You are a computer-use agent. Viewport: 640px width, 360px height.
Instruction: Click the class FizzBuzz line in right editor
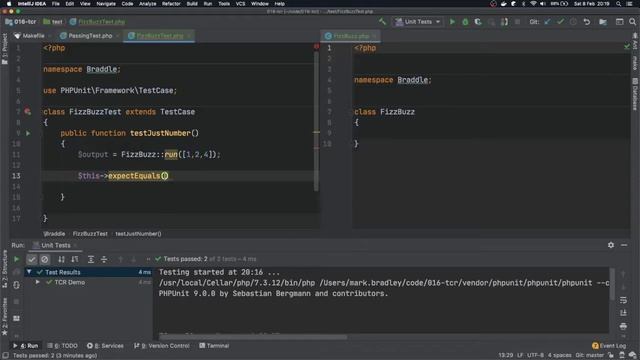click(384, 111)
